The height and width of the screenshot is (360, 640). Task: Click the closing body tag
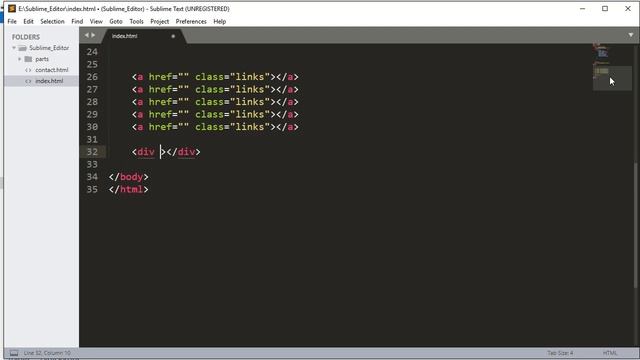[x=129, y=177]
